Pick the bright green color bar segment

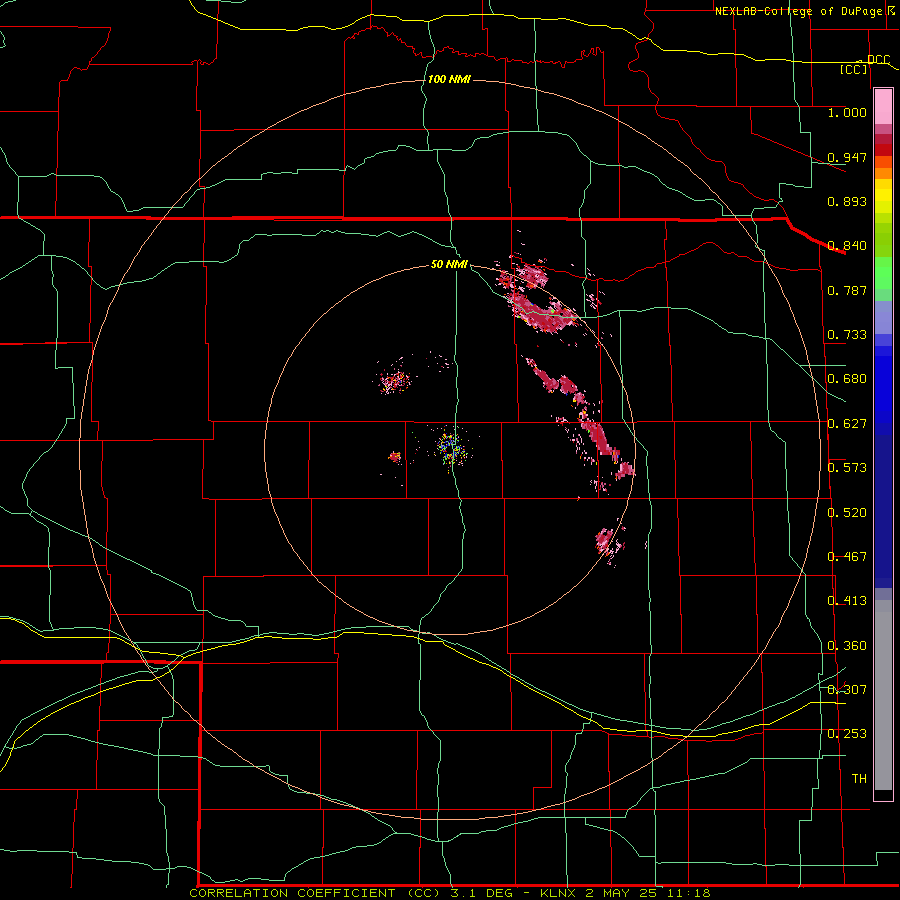883,273
